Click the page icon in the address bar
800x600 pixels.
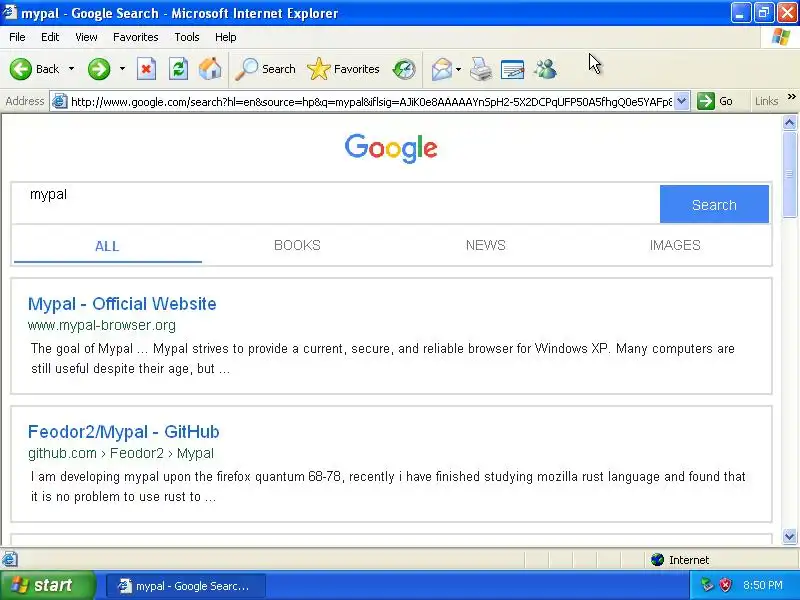pos(60,102)
